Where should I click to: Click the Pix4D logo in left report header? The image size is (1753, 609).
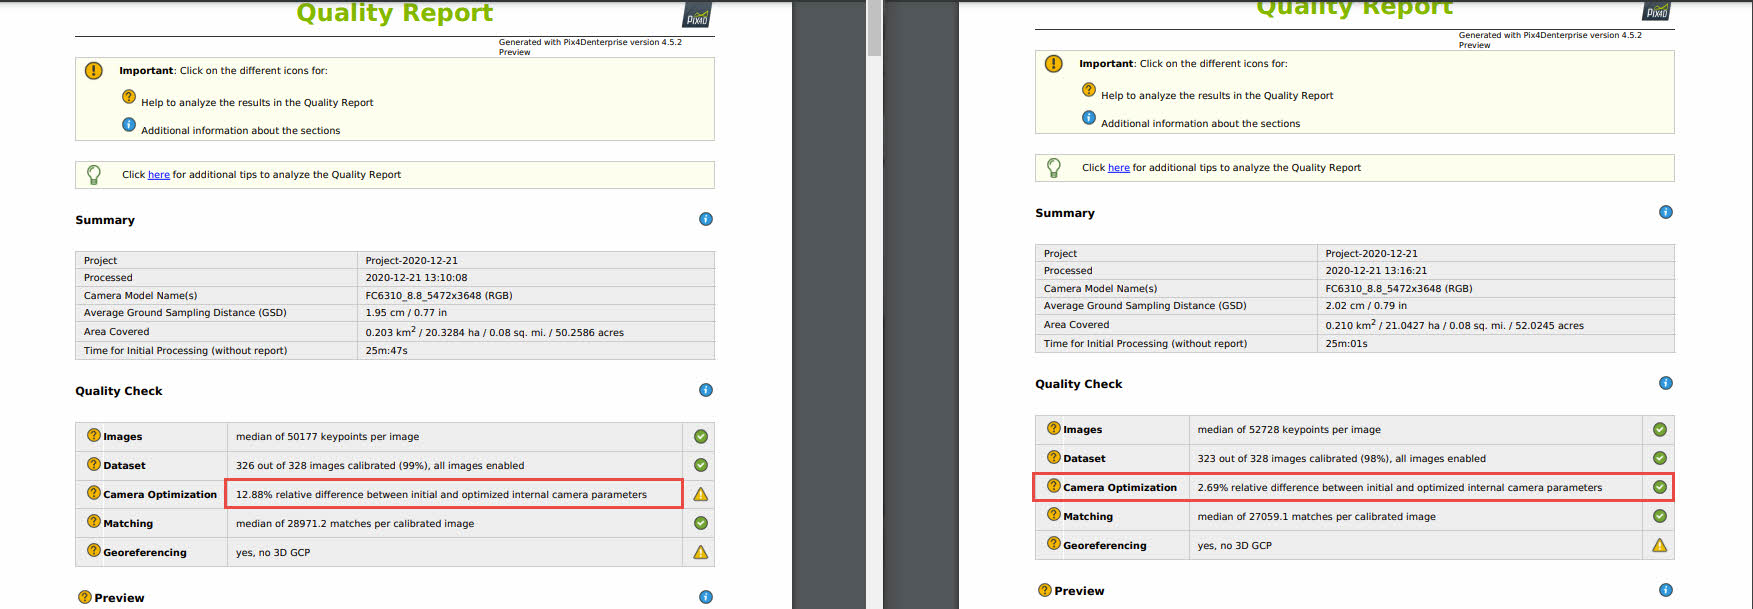tap(697, 16)
